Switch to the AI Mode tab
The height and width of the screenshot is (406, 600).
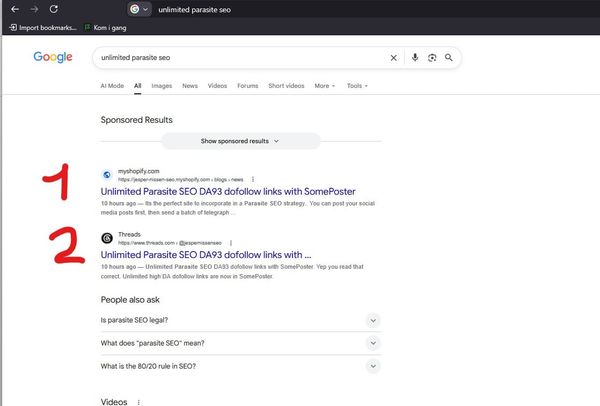112,86
